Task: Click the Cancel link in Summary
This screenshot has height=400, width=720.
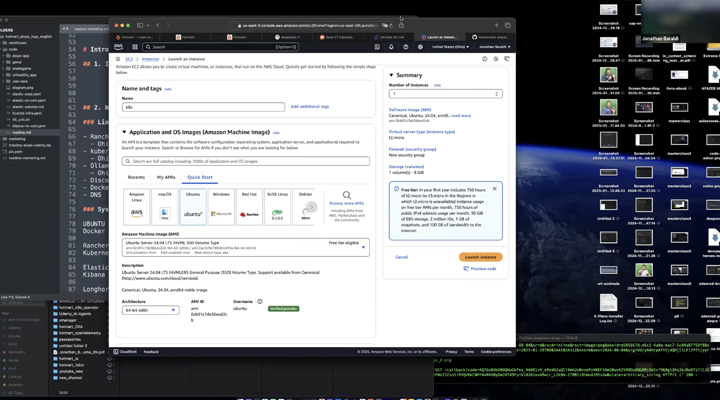Action: click(401, 257)
